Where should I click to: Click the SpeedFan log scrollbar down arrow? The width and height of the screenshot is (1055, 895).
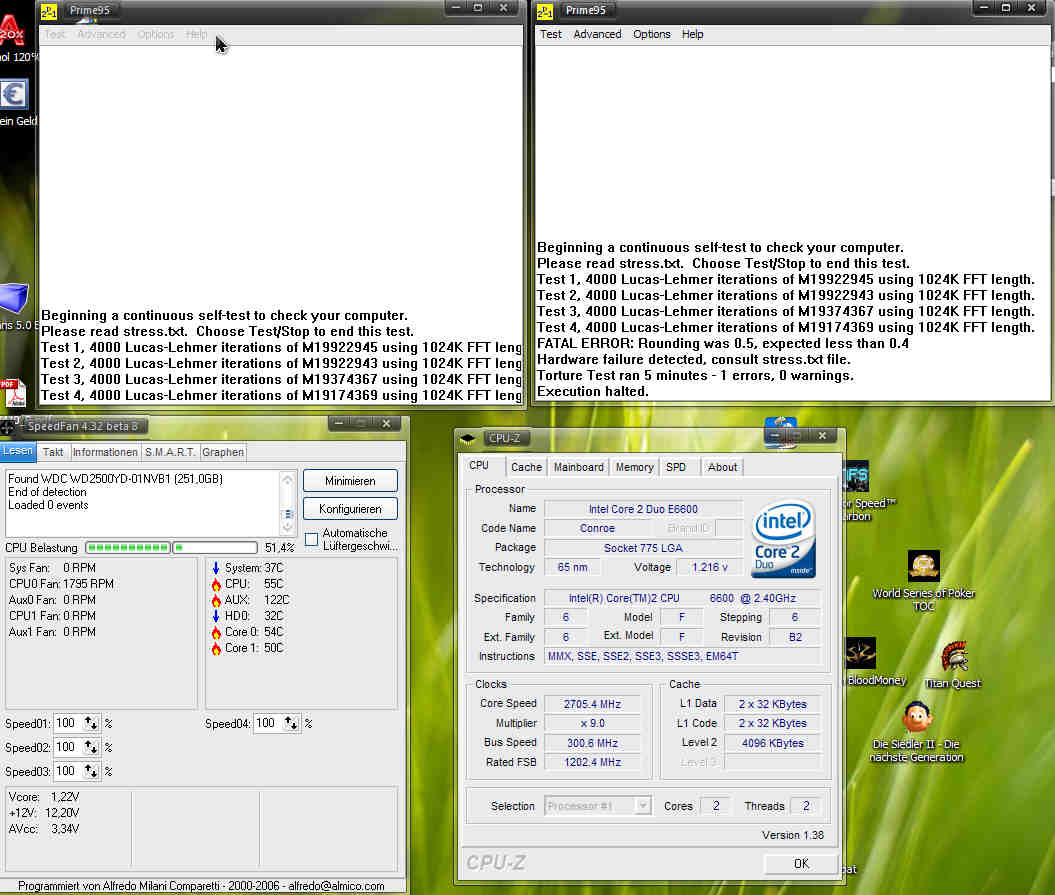[288, 528]
